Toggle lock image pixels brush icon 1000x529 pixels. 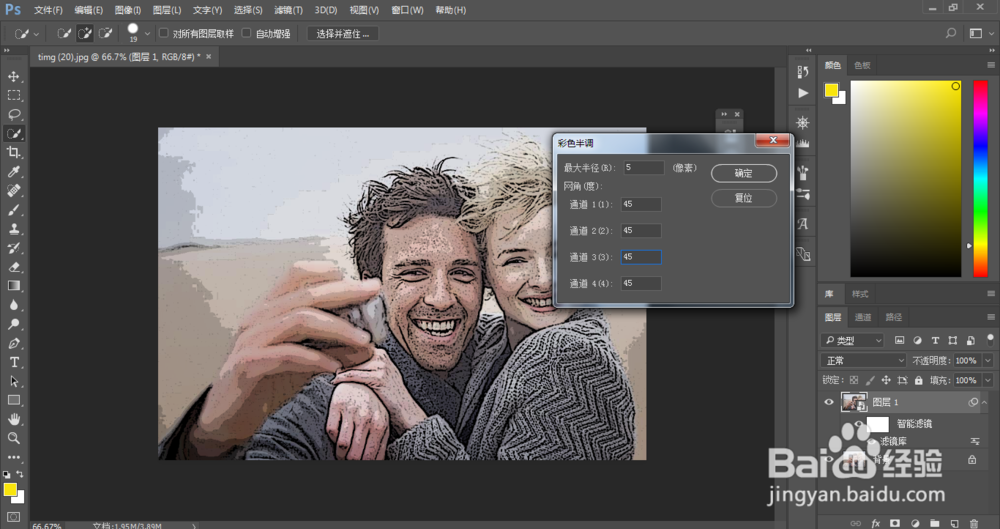click(x=870, y=380)
